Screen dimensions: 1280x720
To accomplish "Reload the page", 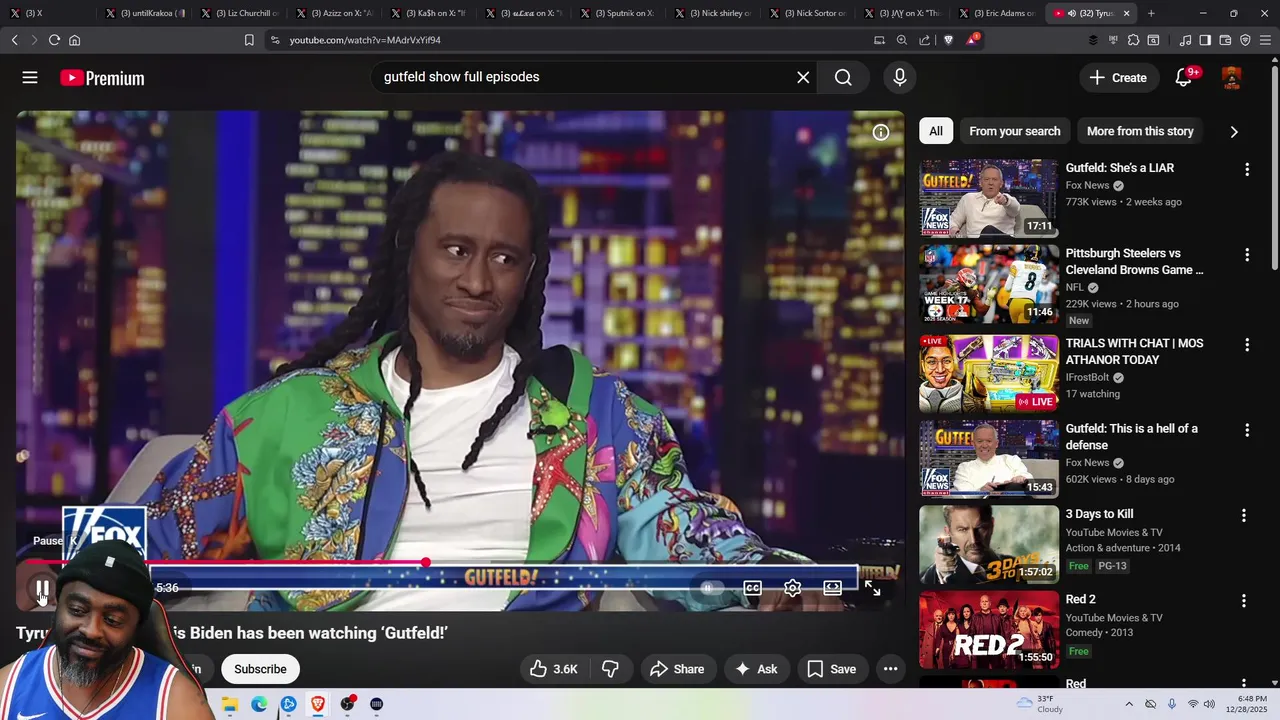I will [54, 40].
